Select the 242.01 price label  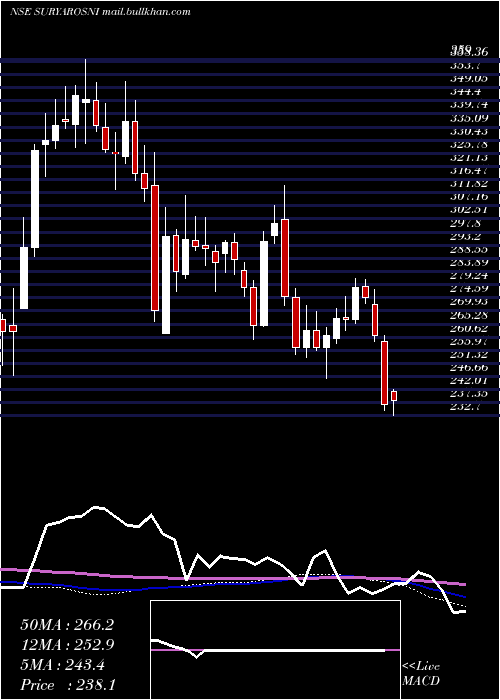[x=468, y=380]
